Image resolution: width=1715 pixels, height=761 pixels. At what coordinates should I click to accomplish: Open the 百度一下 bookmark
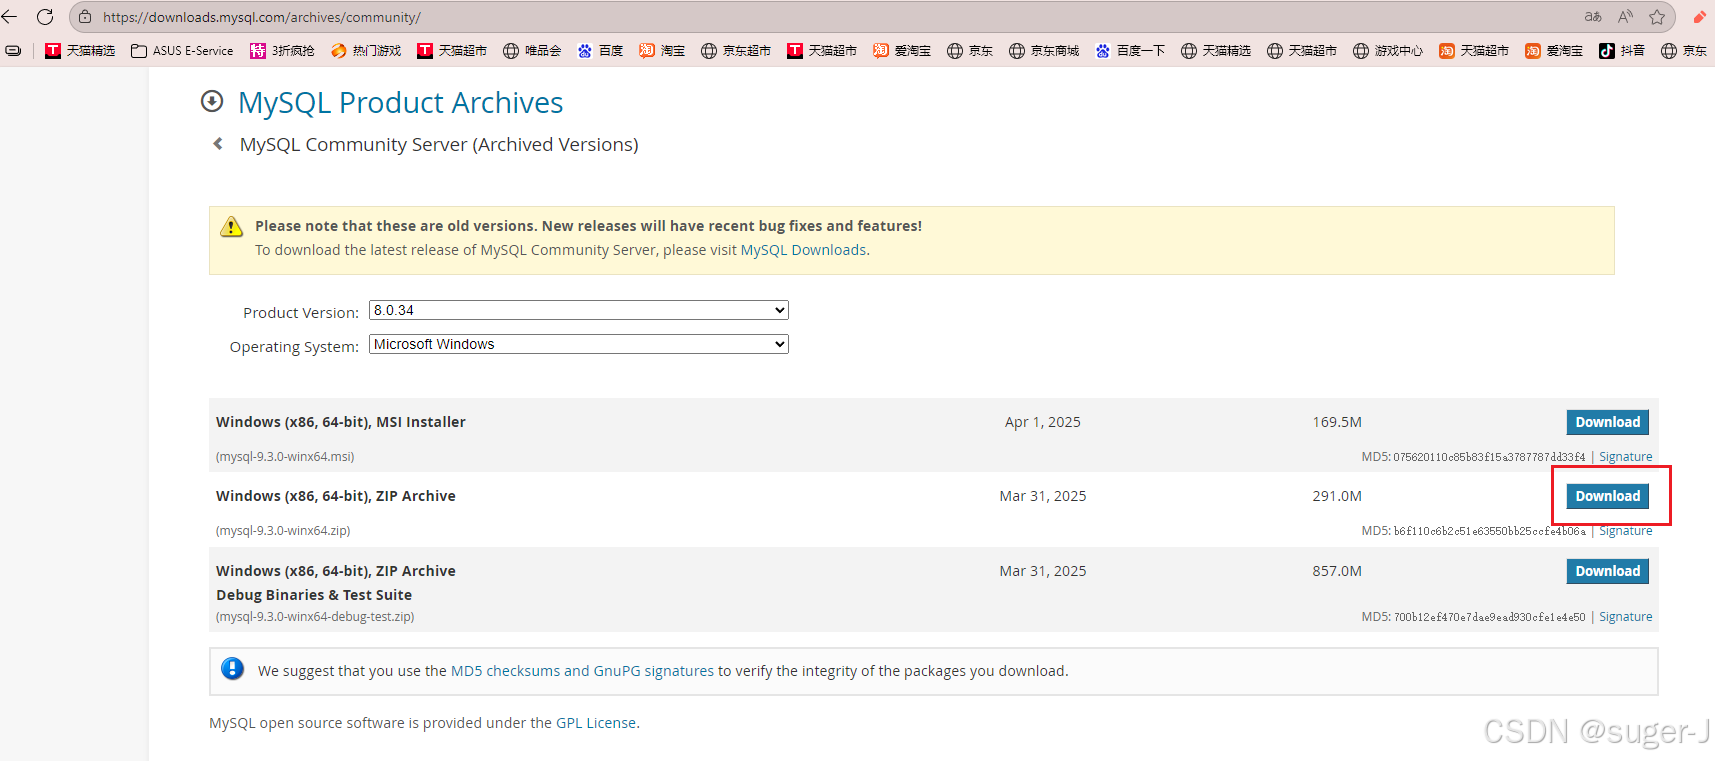tap(1130, 51)
